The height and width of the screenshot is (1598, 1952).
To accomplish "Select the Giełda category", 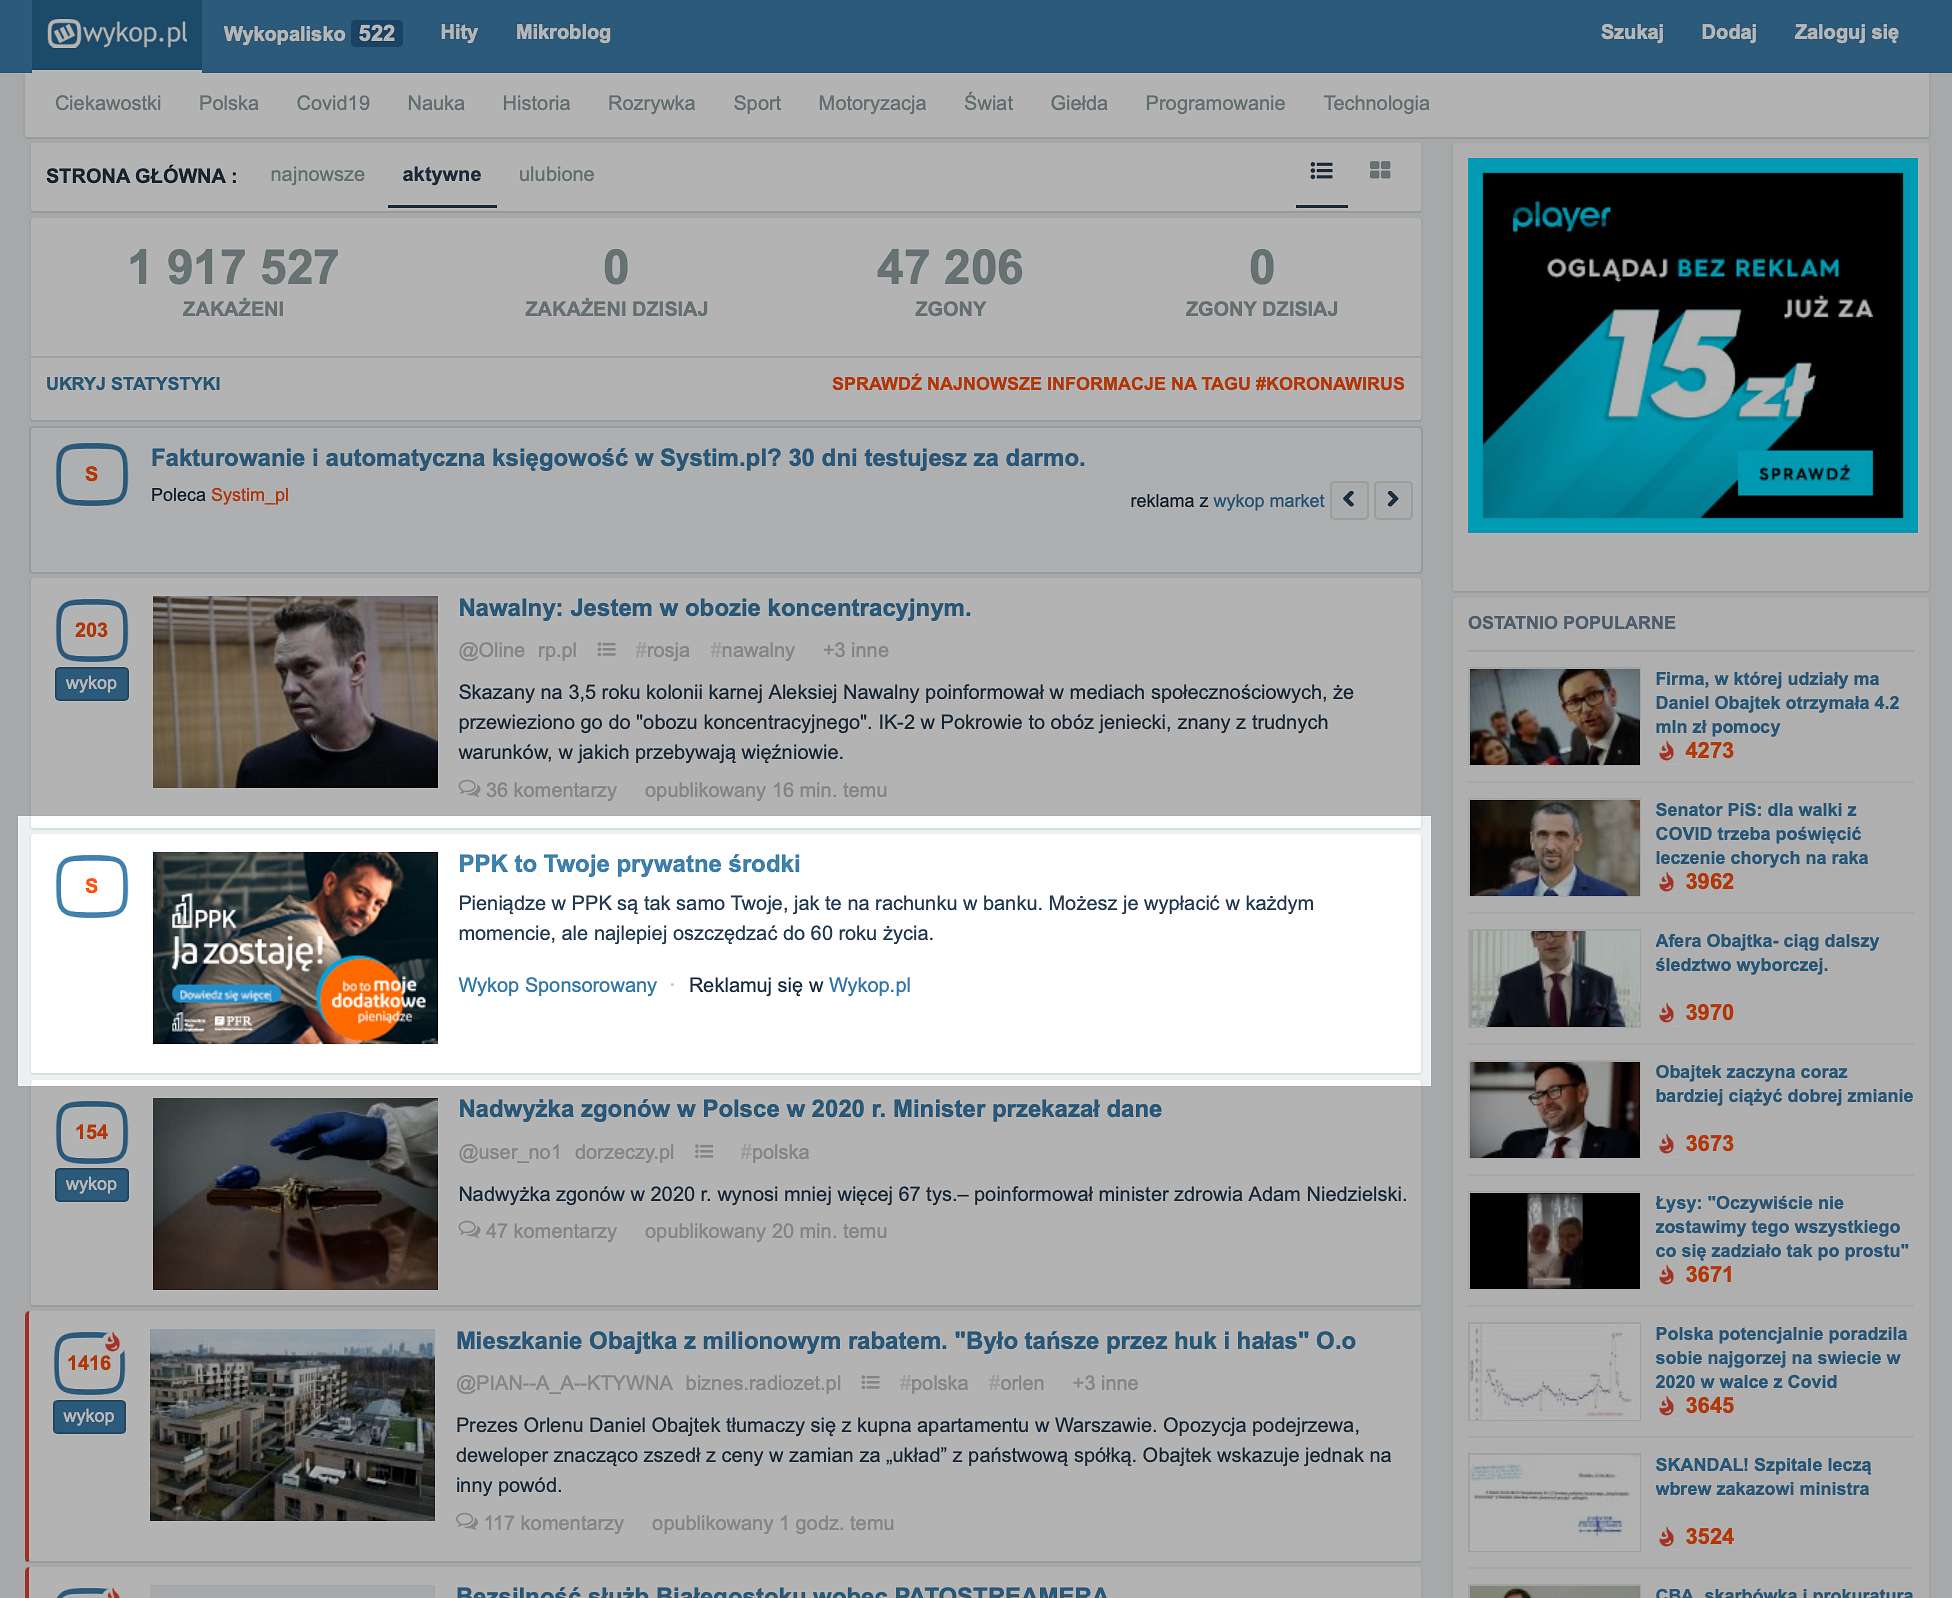I will click(1079, 103).
